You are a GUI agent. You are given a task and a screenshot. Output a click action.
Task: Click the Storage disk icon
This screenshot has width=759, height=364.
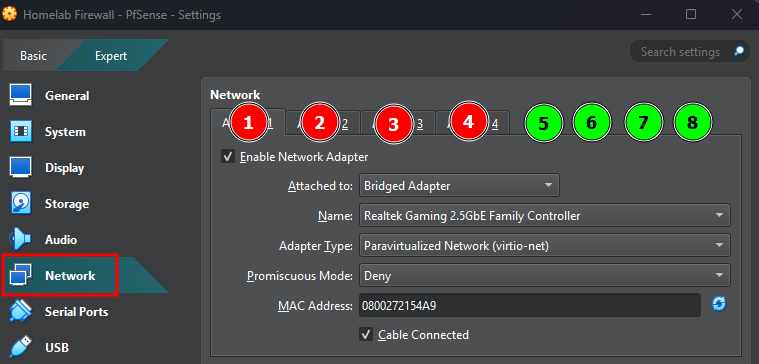[20, 203]
